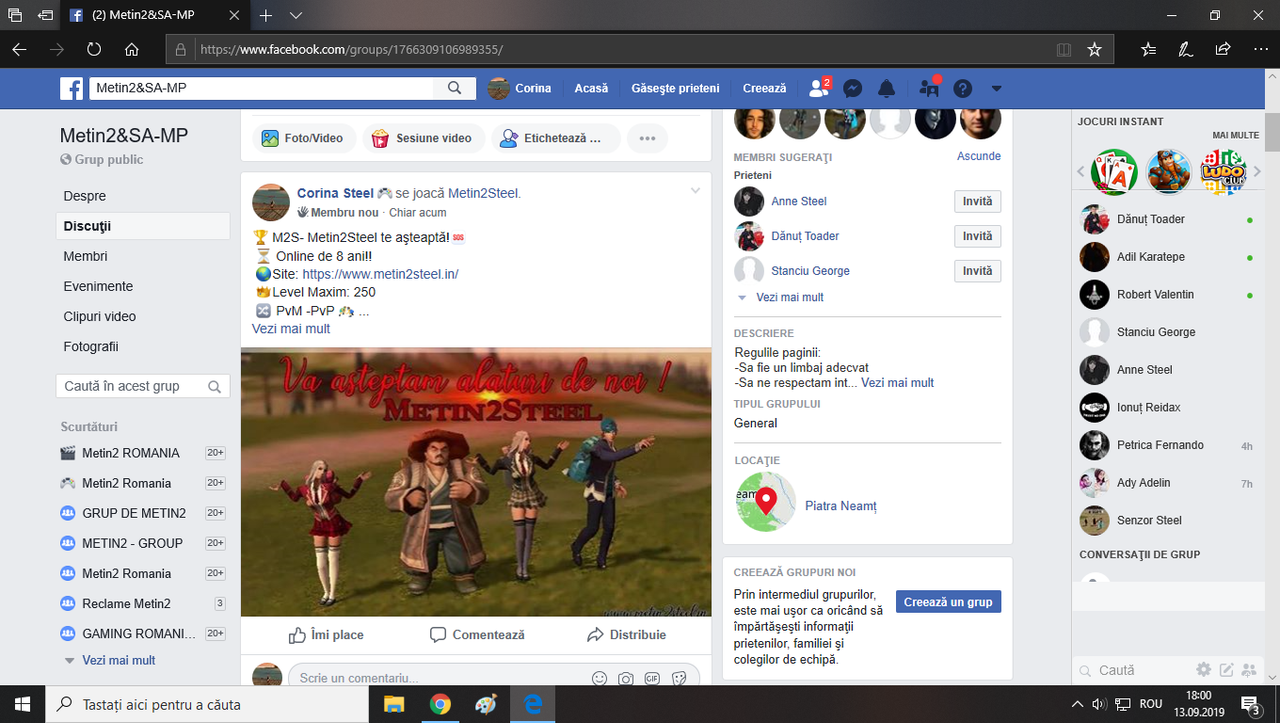Image resolution: width=1280 pixels, height=723 pixels.
Task: Open Edge settings and more menu
Action: tap(1259, 49)
